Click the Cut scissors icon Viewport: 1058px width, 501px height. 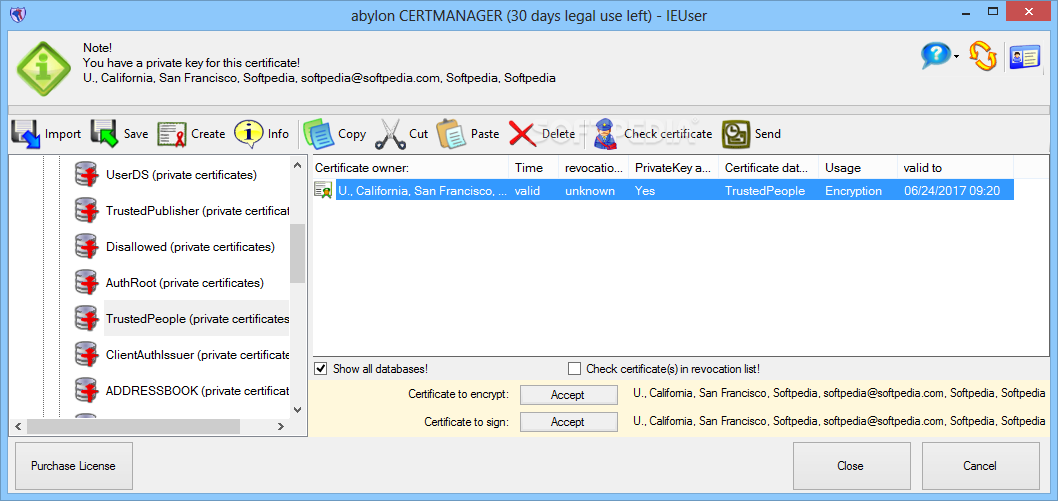click(x=389, y=134)
